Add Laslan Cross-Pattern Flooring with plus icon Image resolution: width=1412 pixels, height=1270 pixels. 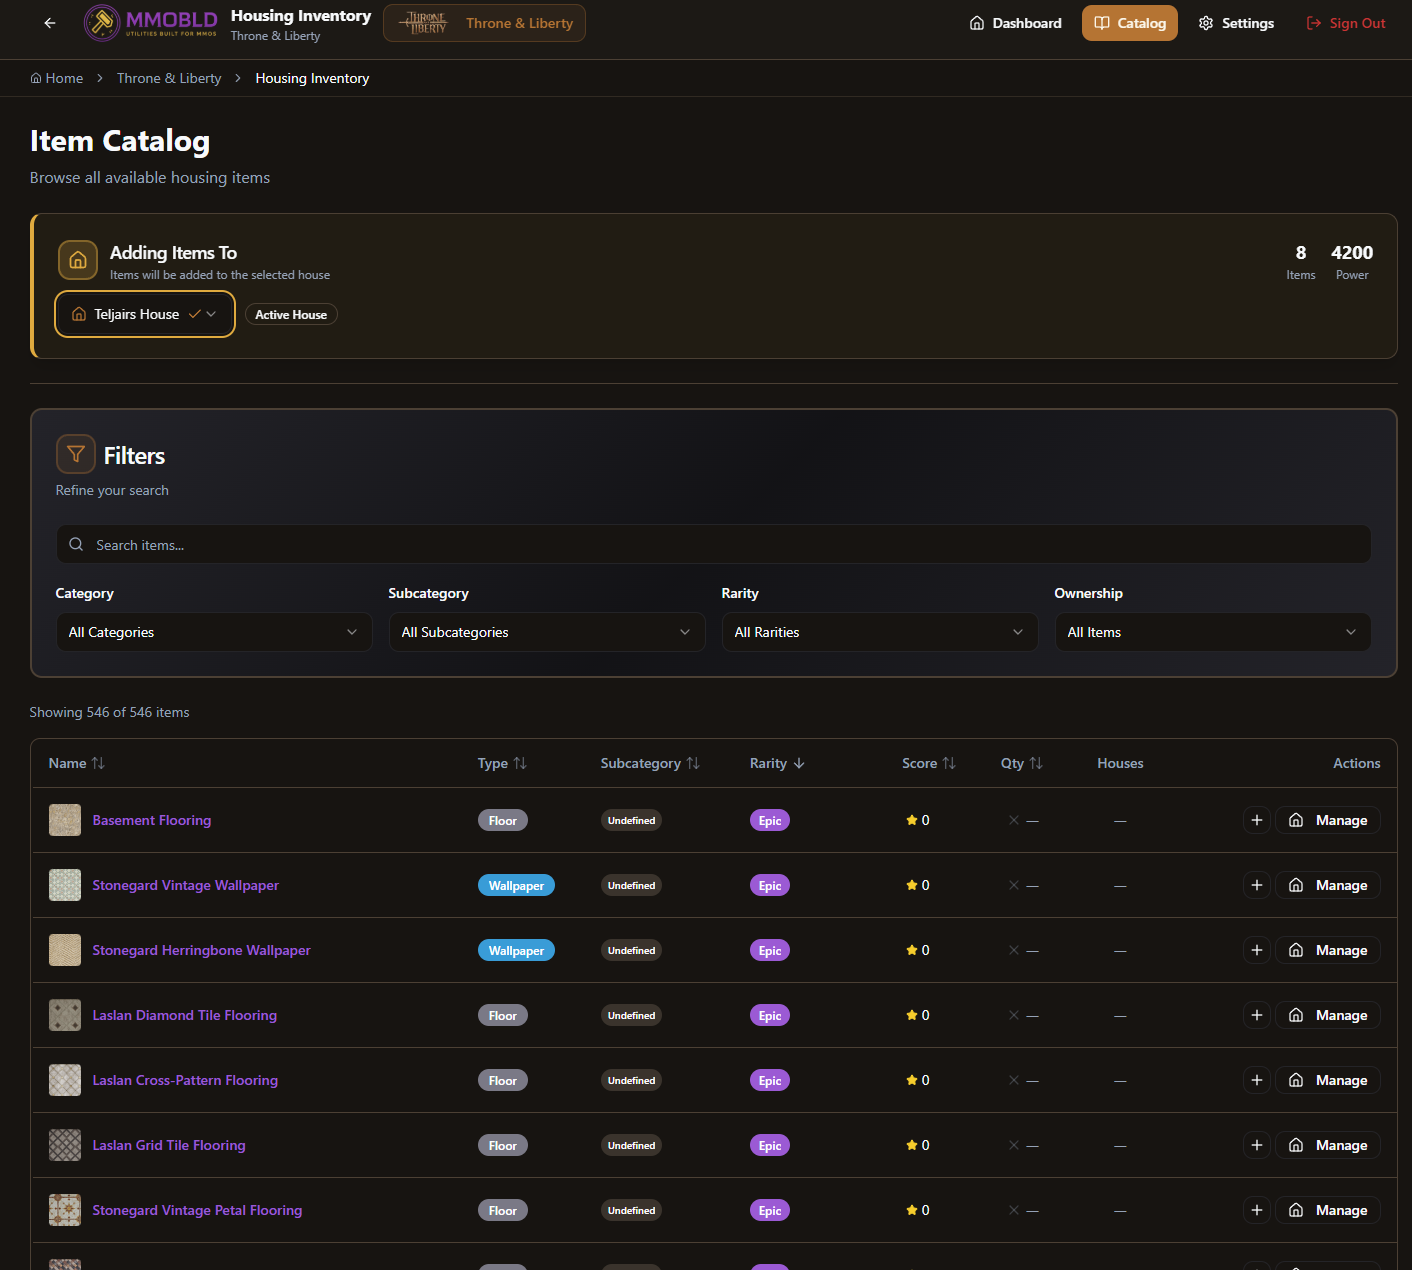1257,1080
